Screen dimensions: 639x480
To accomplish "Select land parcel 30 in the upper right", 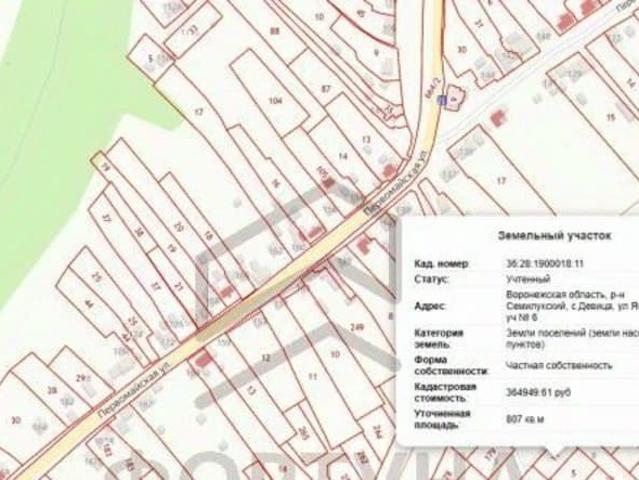I will tap(461, 49).
